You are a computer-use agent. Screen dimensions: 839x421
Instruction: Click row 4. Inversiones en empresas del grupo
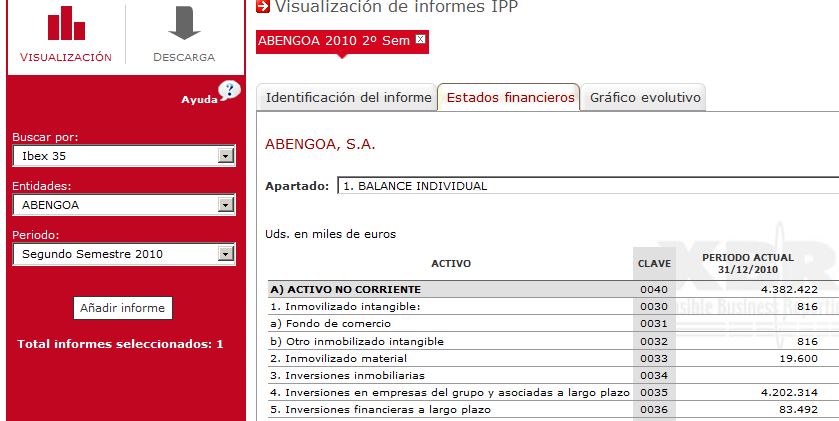[x=553, y=393]
